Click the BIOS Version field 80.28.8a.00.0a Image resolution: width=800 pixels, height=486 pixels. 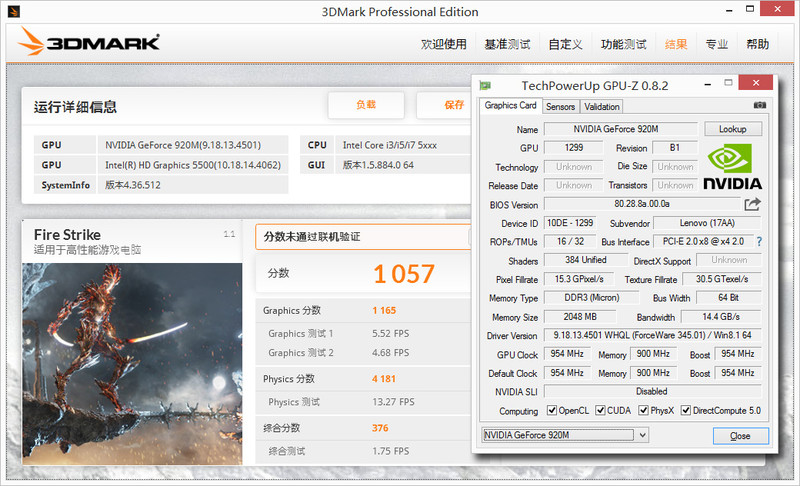click(642, 204)
